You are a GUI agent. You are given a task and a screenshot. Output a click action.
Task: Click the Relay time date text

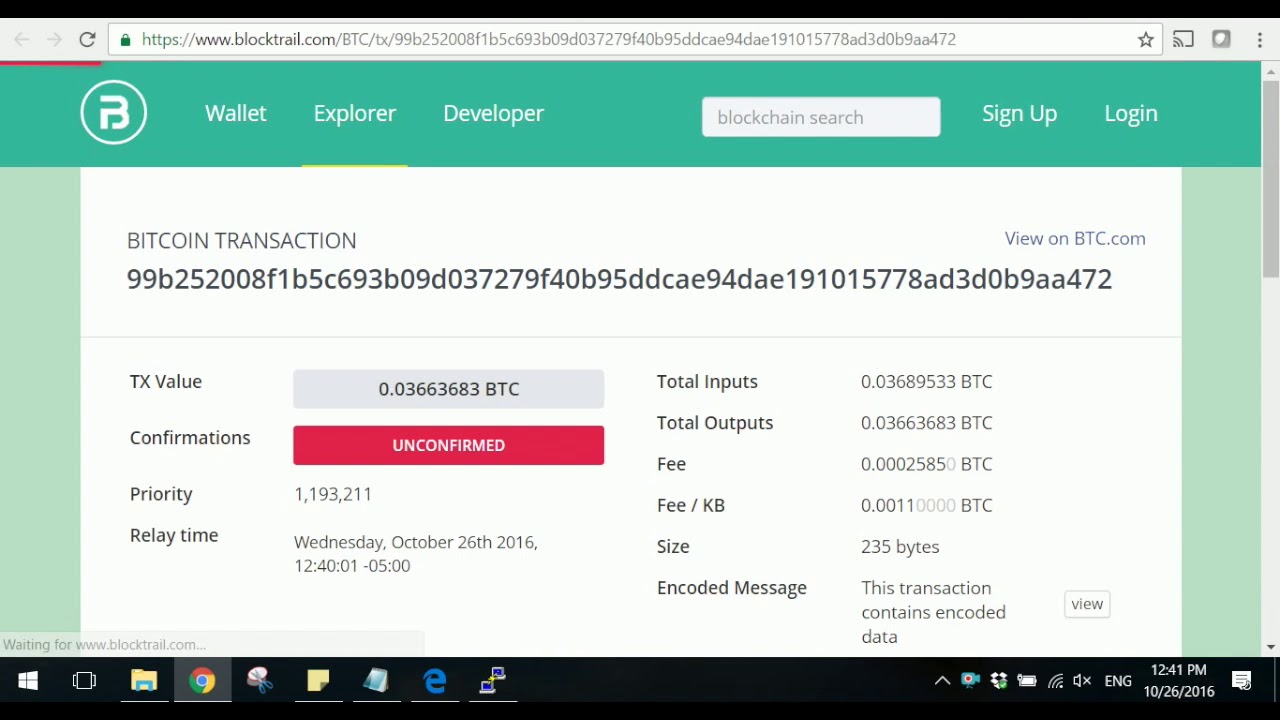click(x=416, y=554)
